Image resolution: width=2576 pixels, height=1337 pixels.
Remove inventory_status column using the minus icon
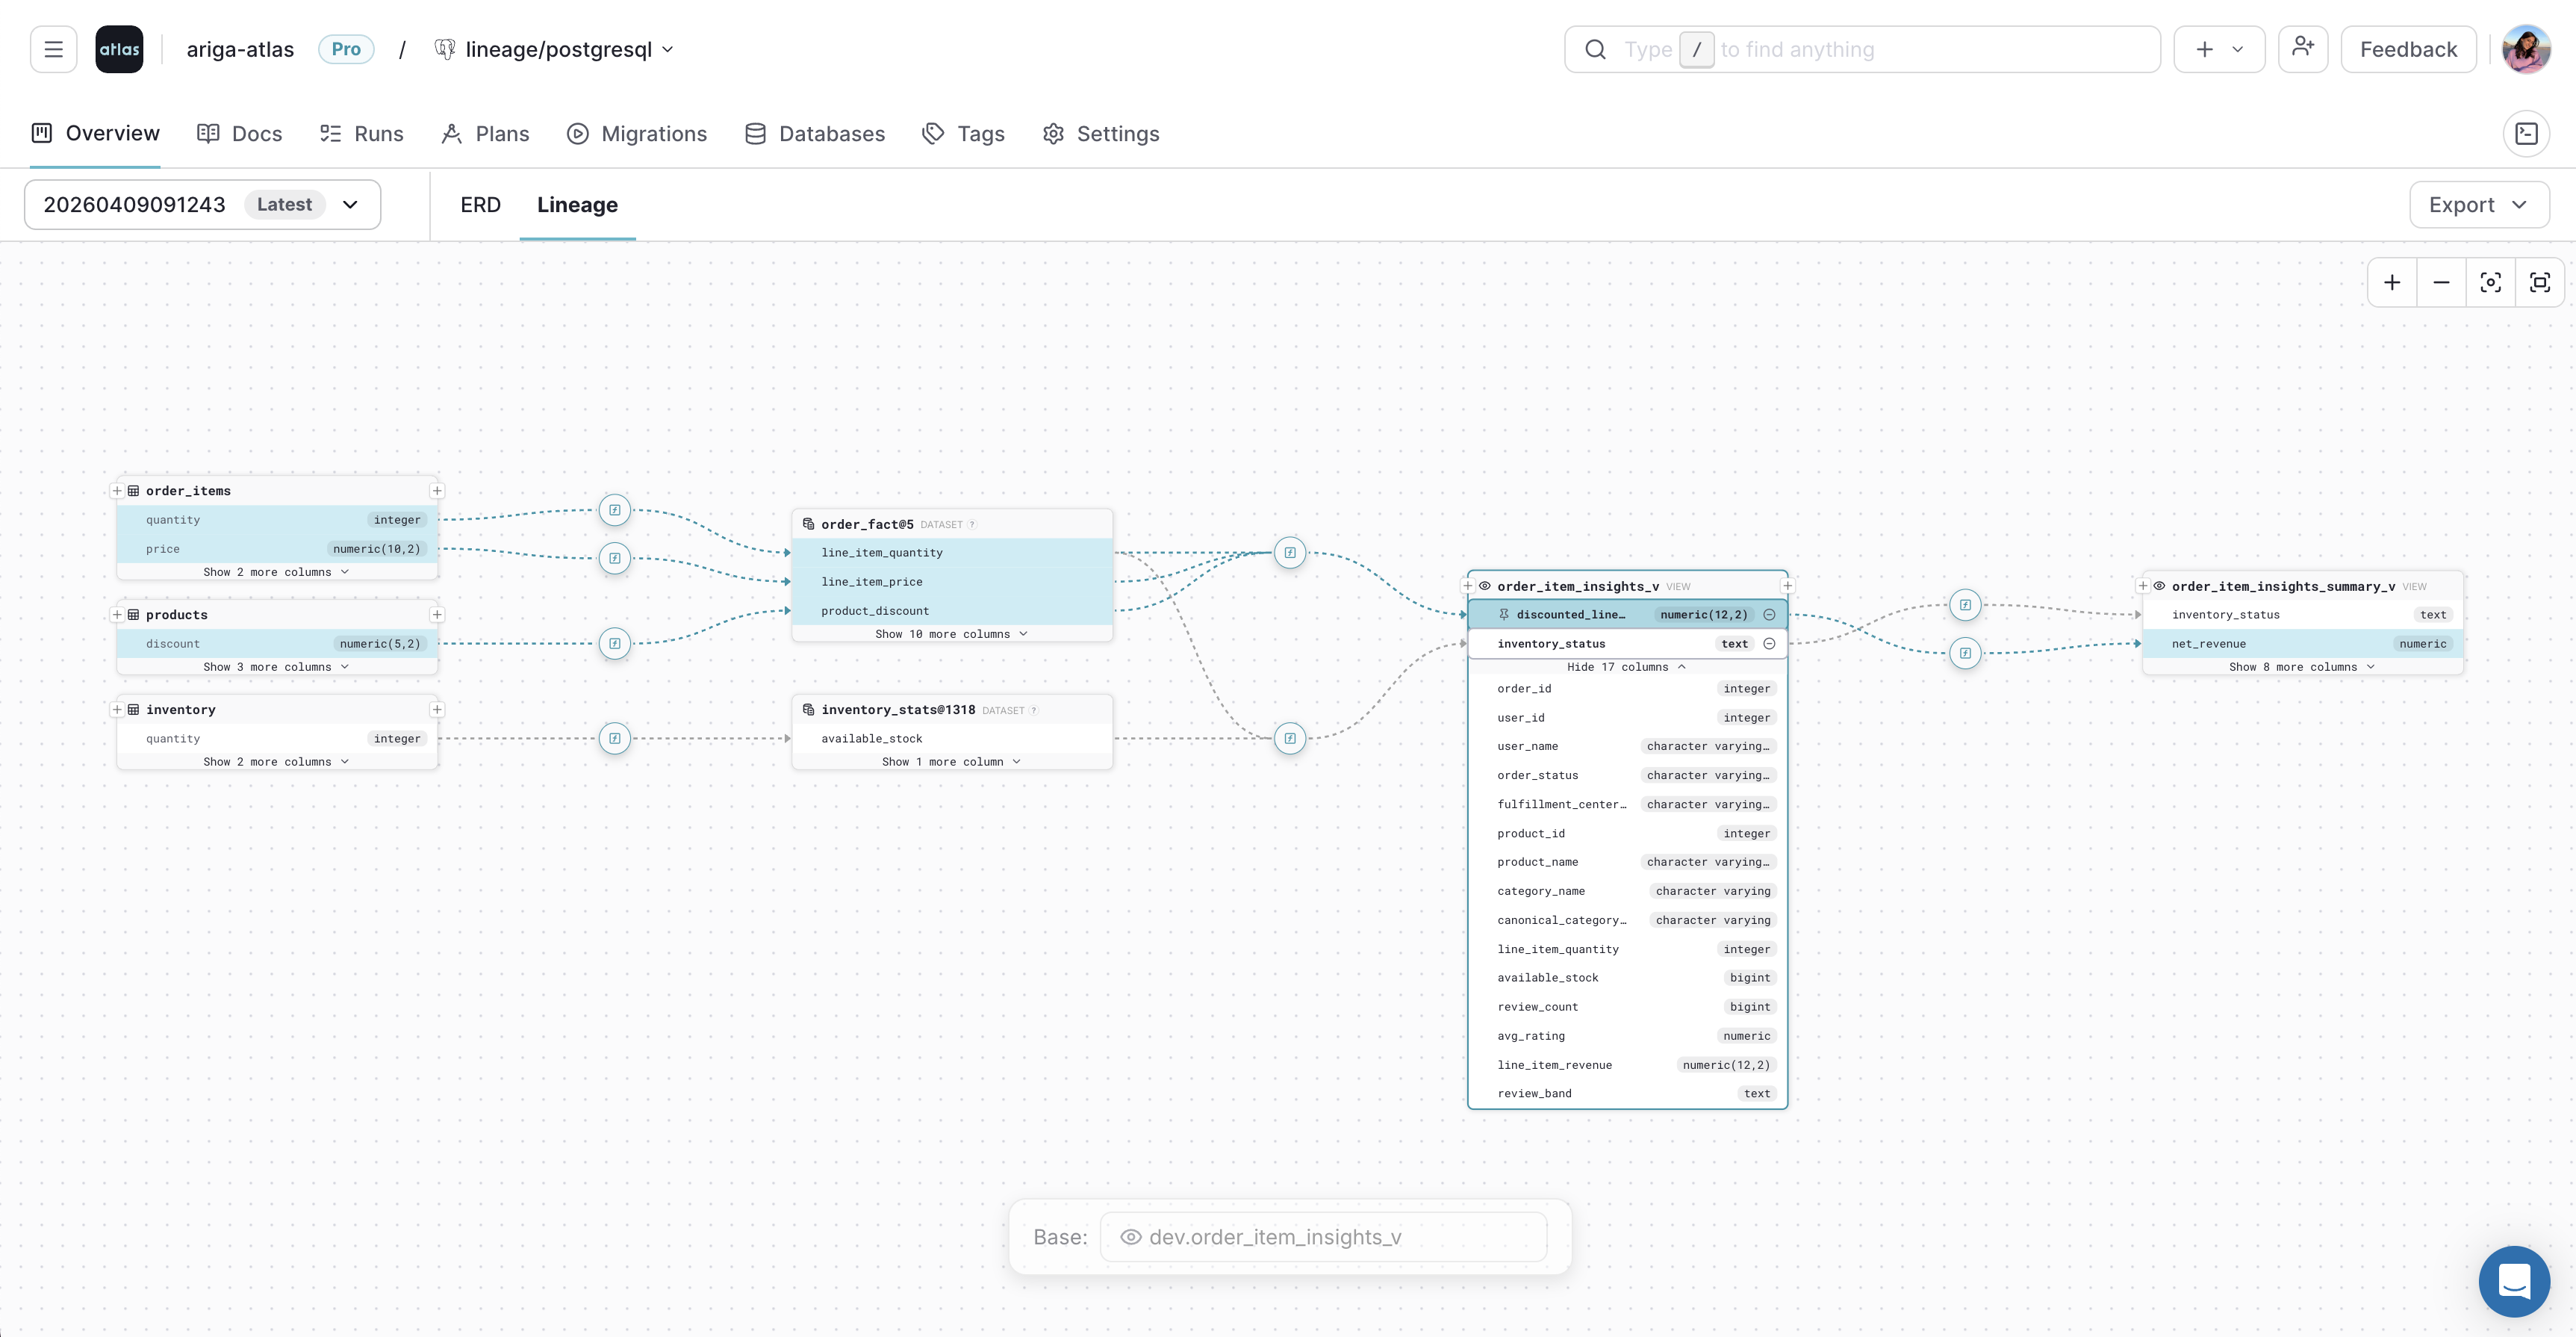coord(1770,643)
